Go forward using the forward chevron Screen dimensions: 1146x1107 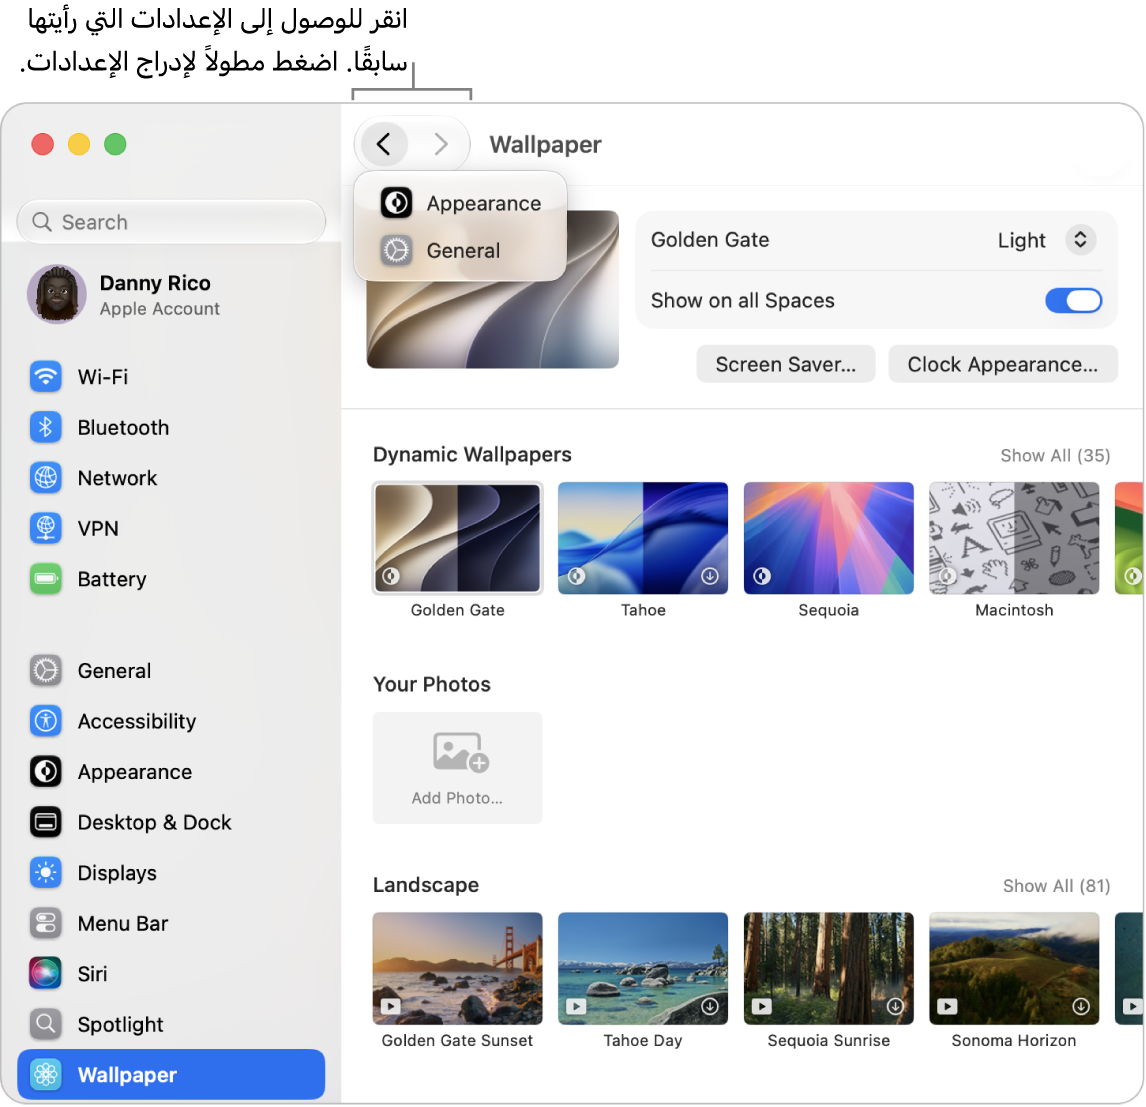click(441, 145)
